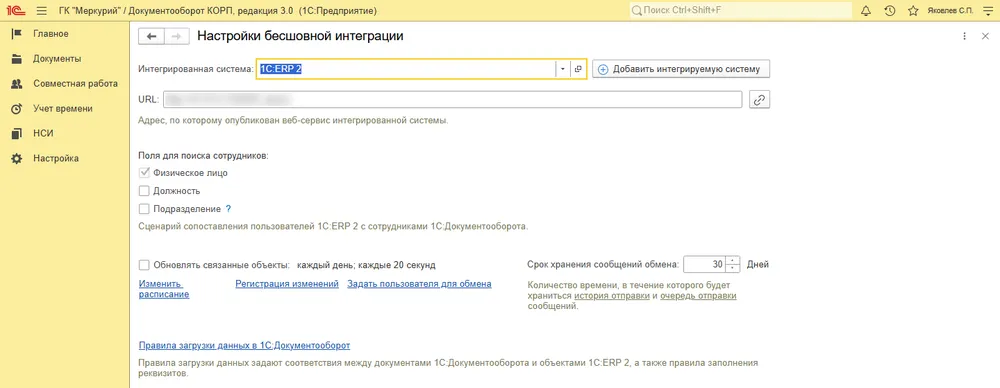Open the hamburger functions menu

[x=42, y=11]
